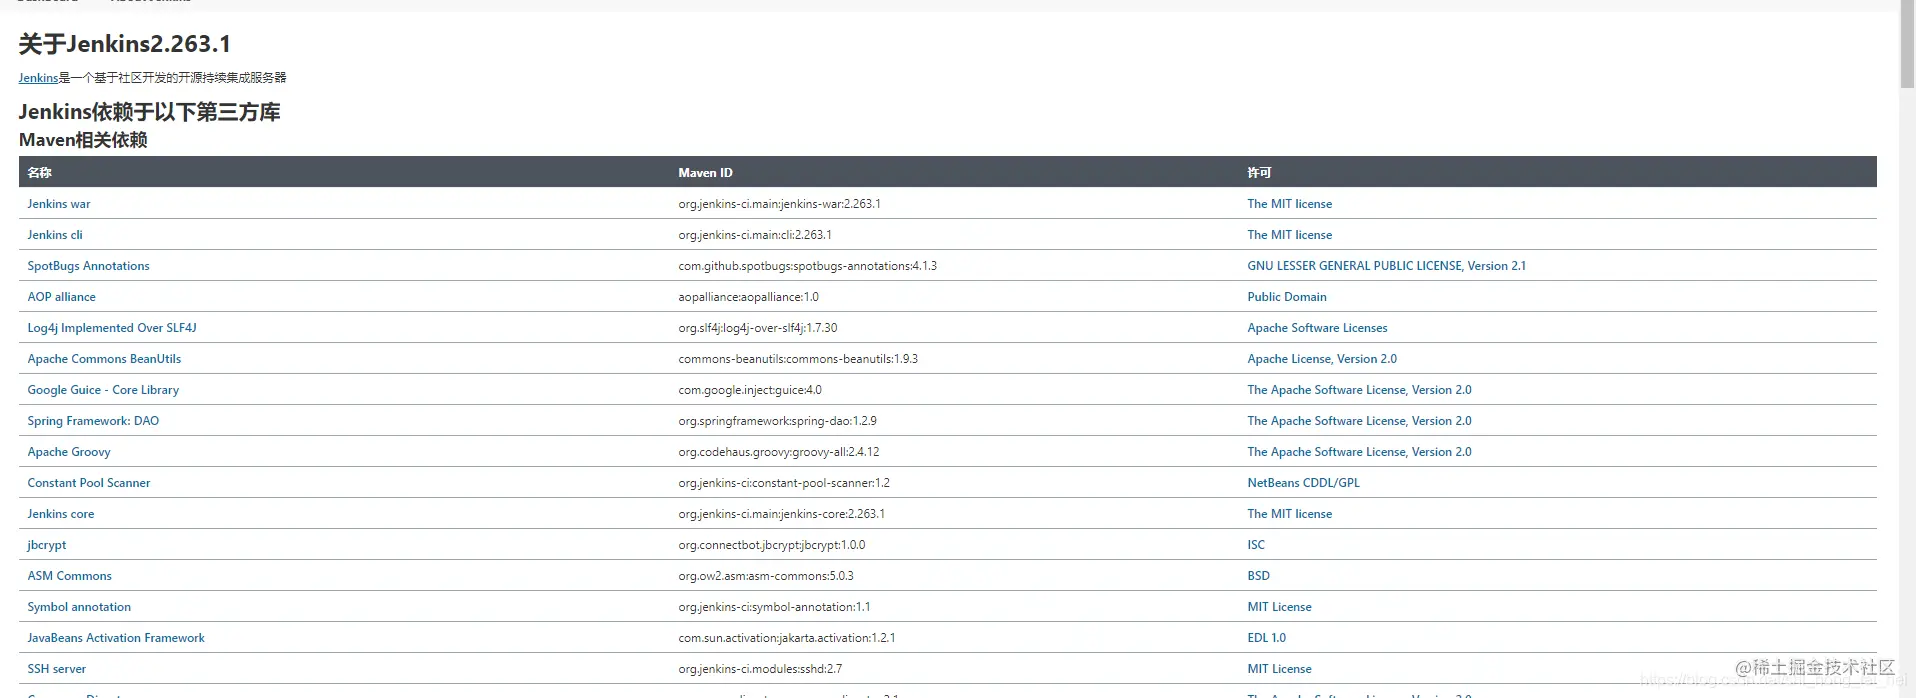Open GNU LESSER GENERAL PUBLIC LICENSE link
1916x698 pixels.
click(x=1386, y=266)
